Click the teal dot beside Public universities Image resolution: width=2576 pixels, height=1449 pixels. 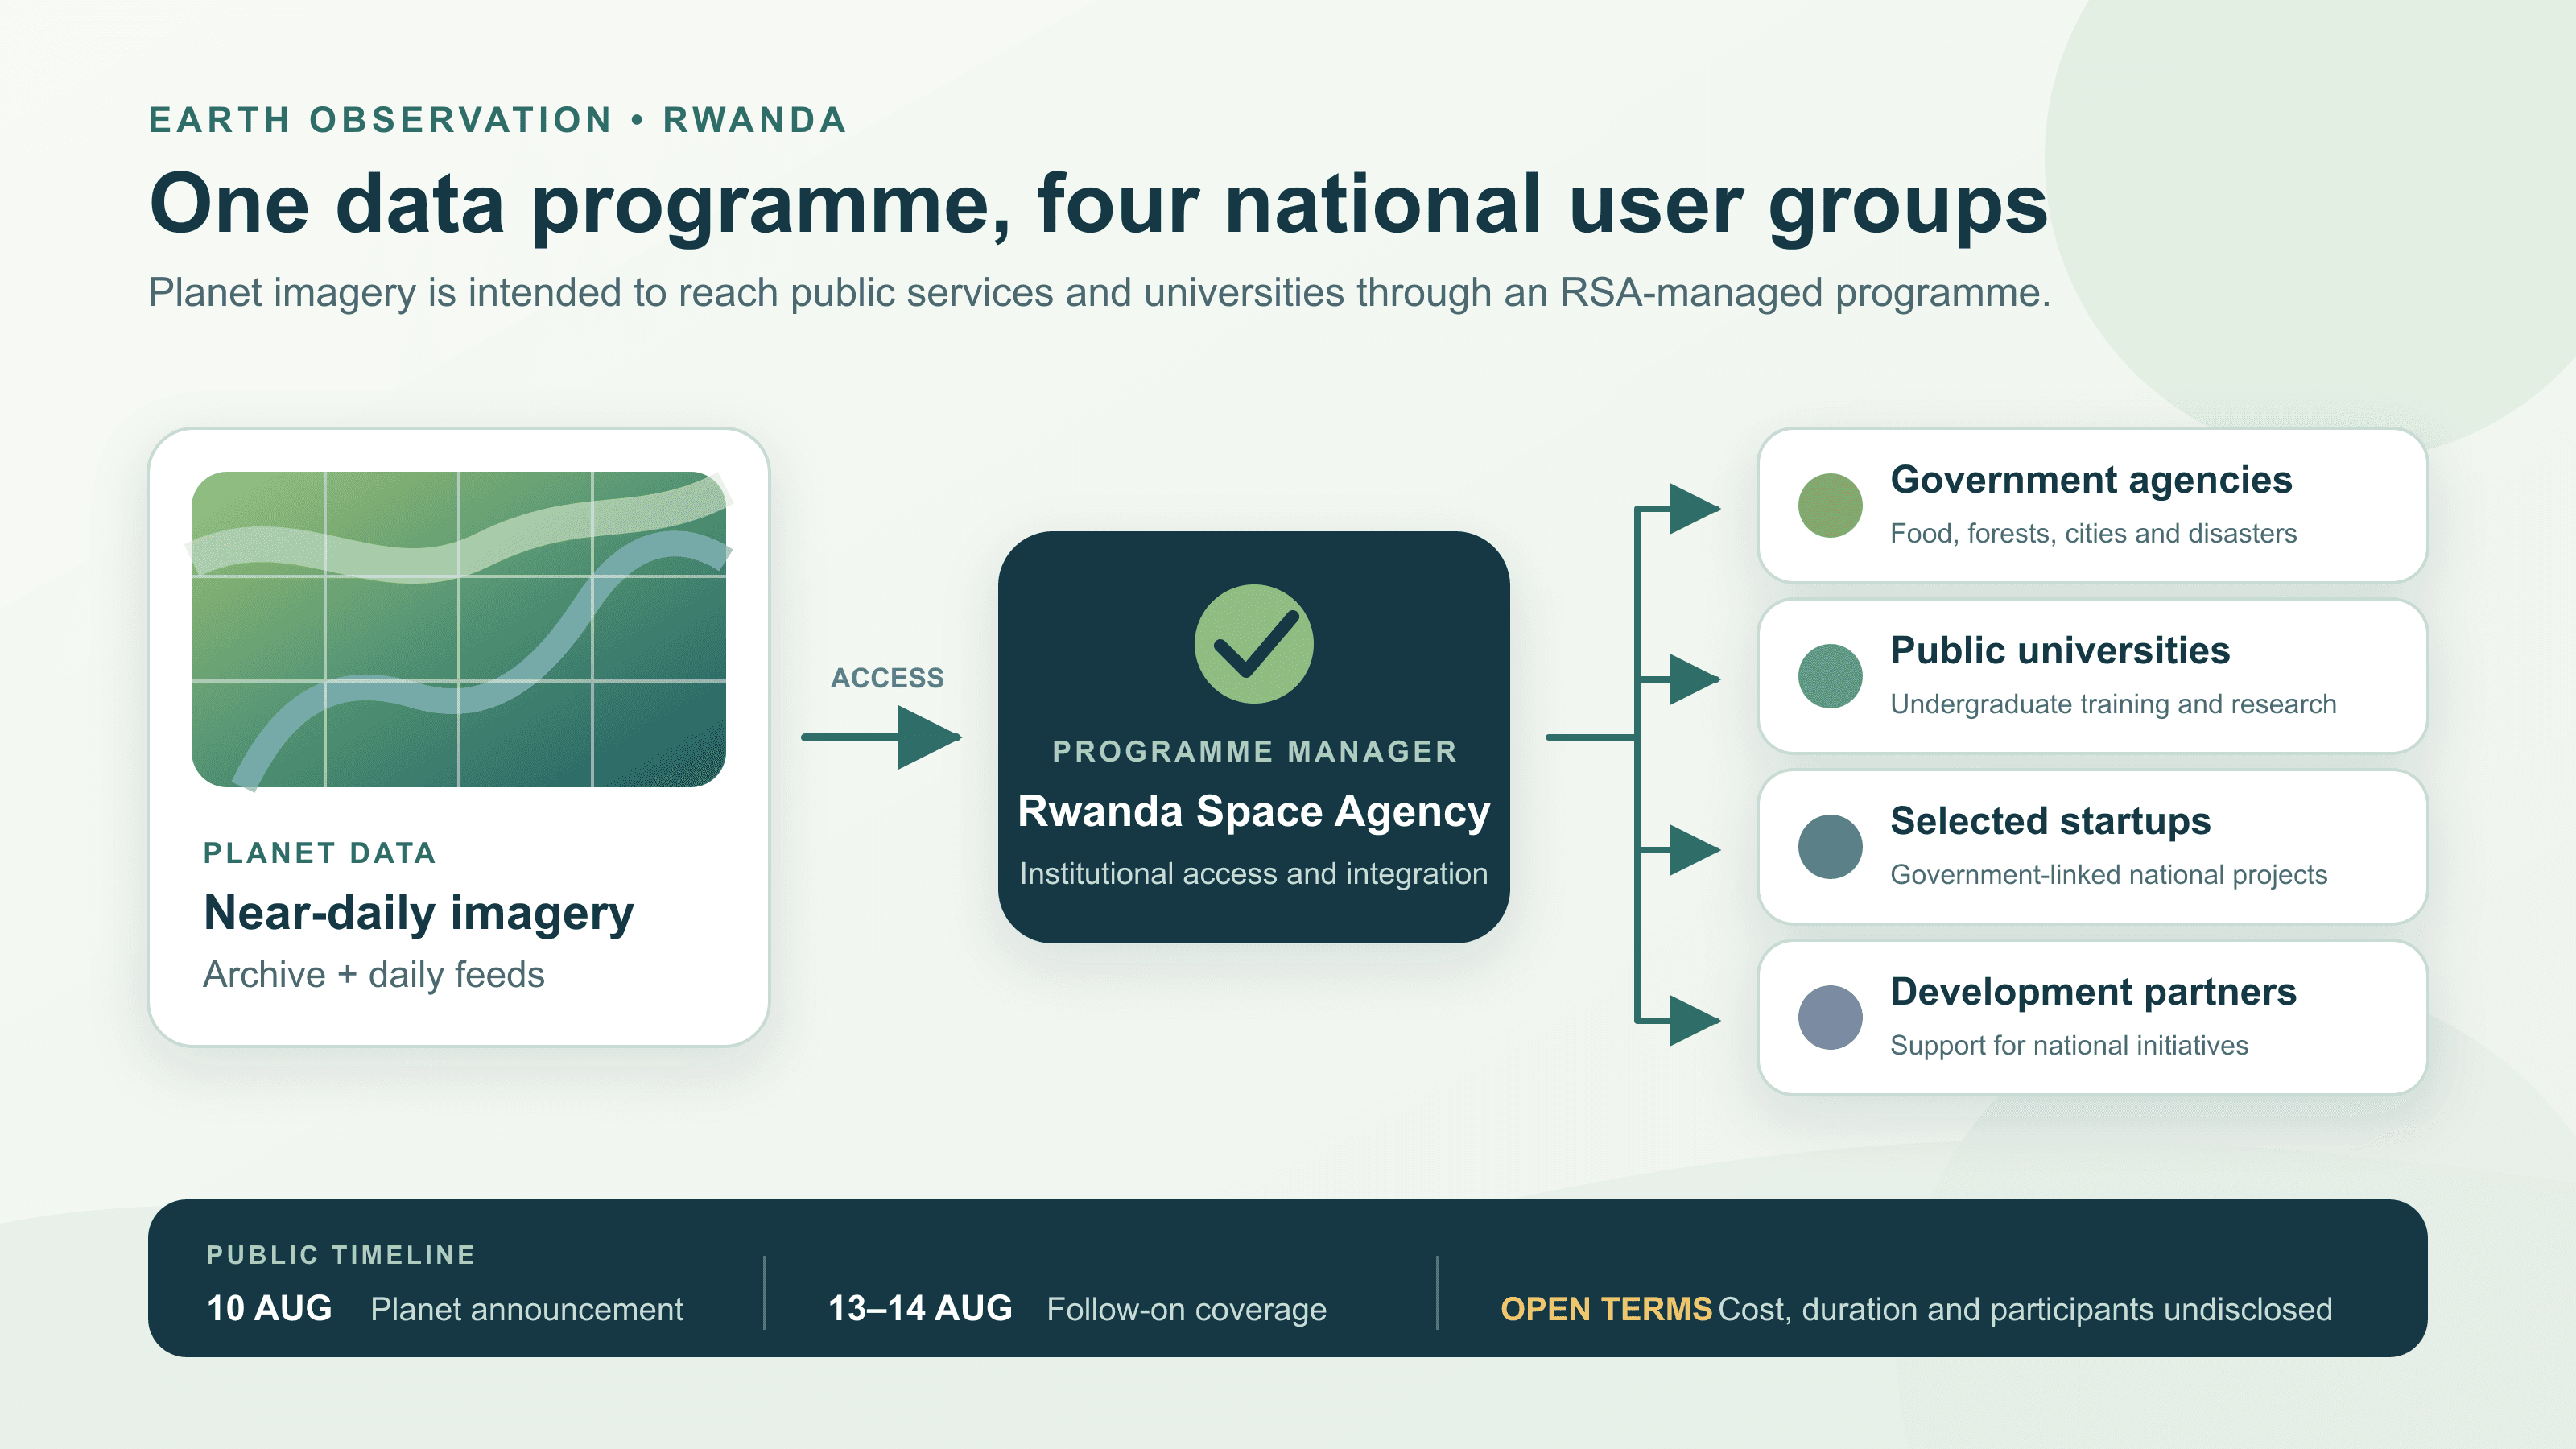(x=1830, y=676)
